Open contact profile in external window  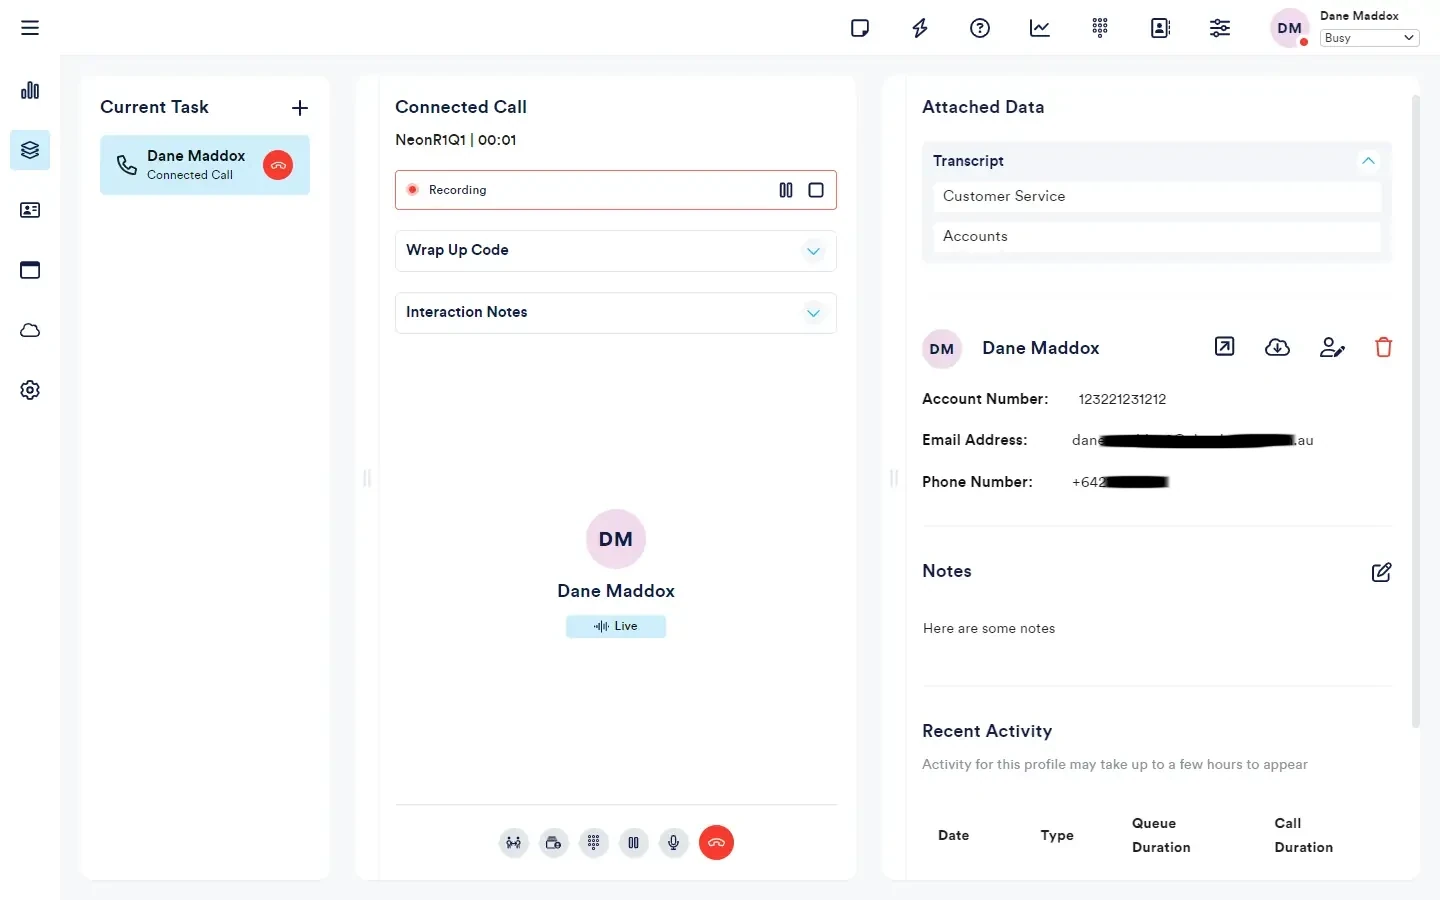[1224, 347]
